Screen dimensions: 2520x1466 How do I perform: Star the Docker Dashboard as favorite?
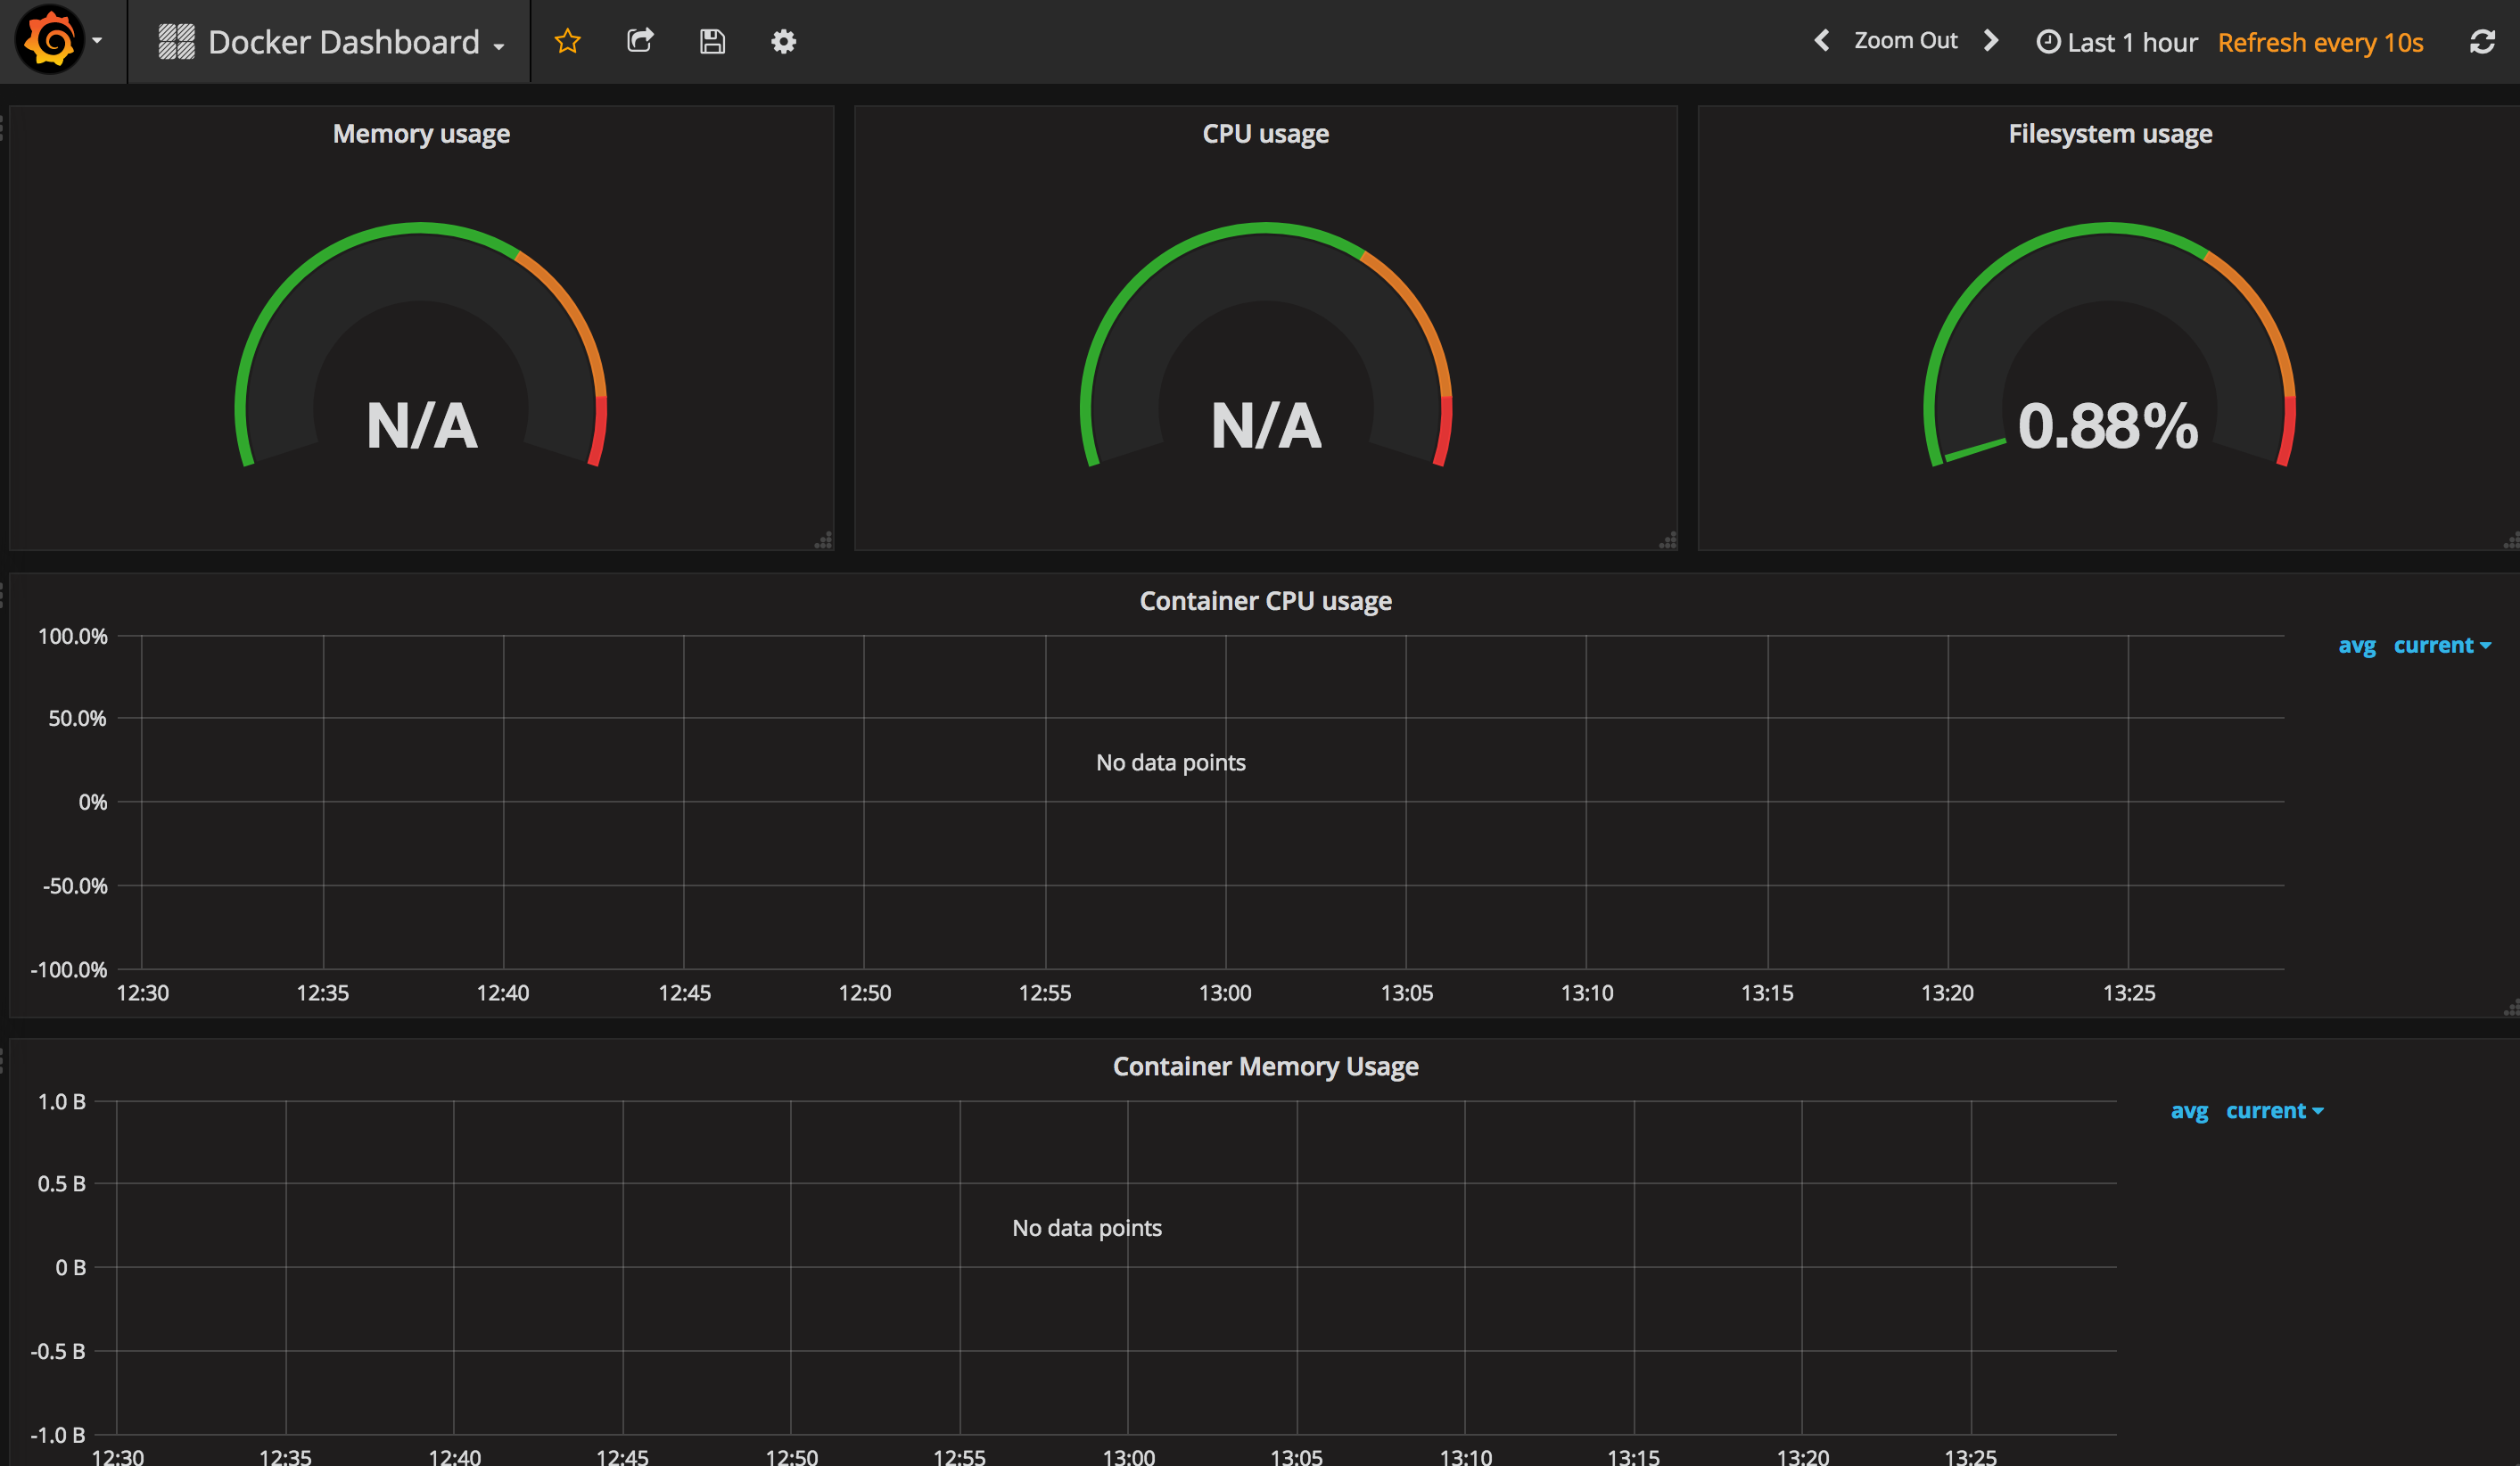(x=567, y=41)
